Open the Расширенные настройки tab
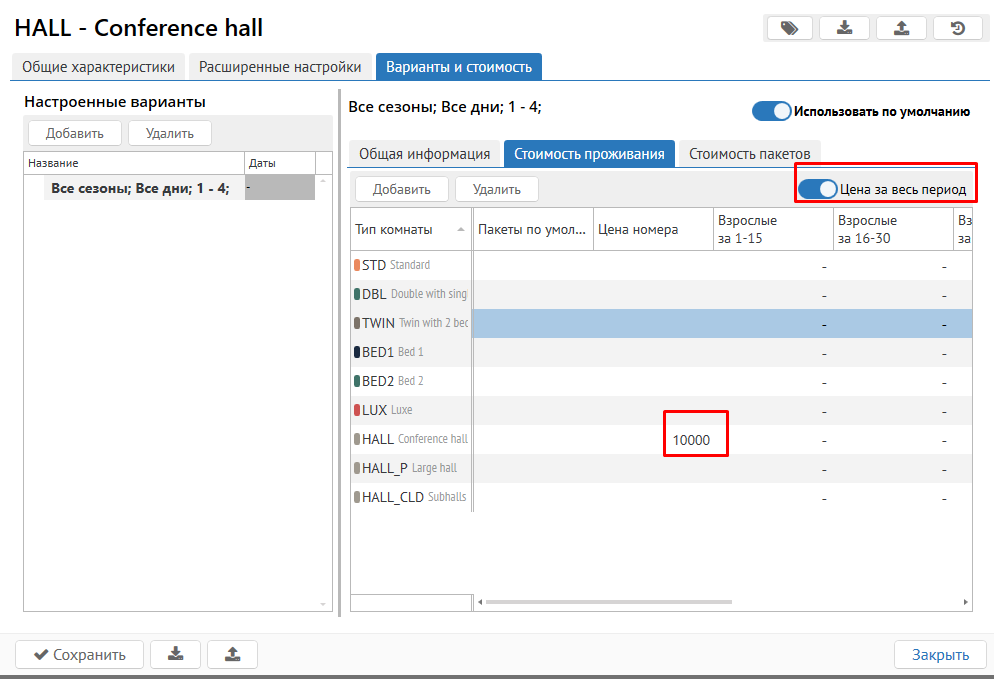 coord(280,67)
